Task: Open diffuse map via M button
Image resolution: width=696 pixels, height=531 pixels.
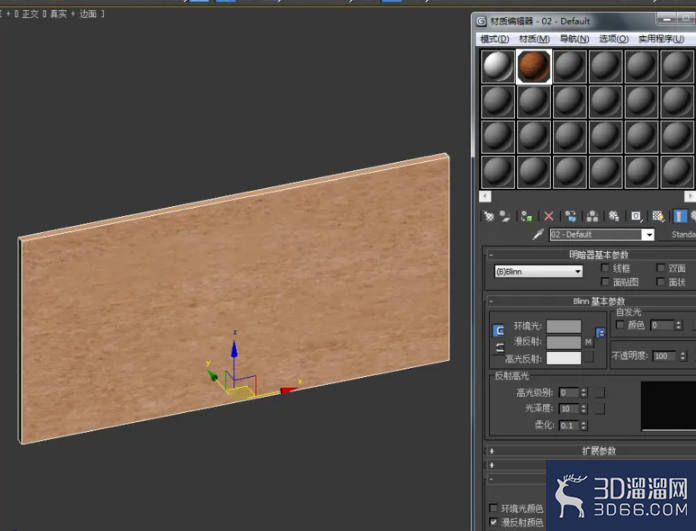Action: click(589, 342)
